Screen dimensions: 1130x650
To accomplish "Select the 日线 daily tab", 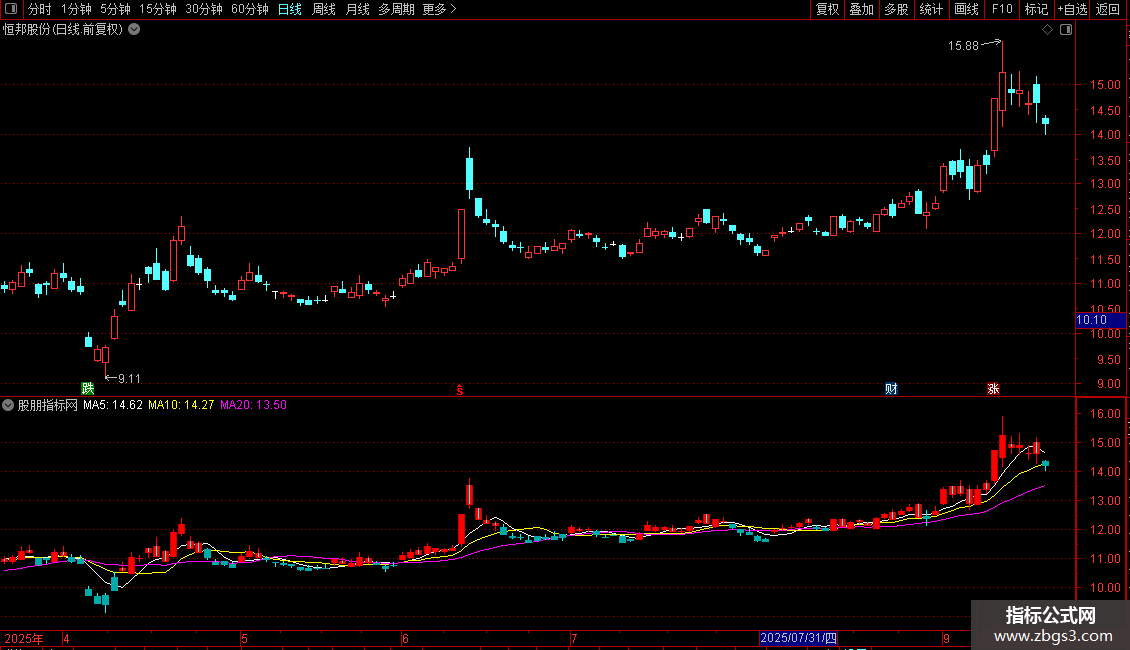I will click(x=290, y=9).
